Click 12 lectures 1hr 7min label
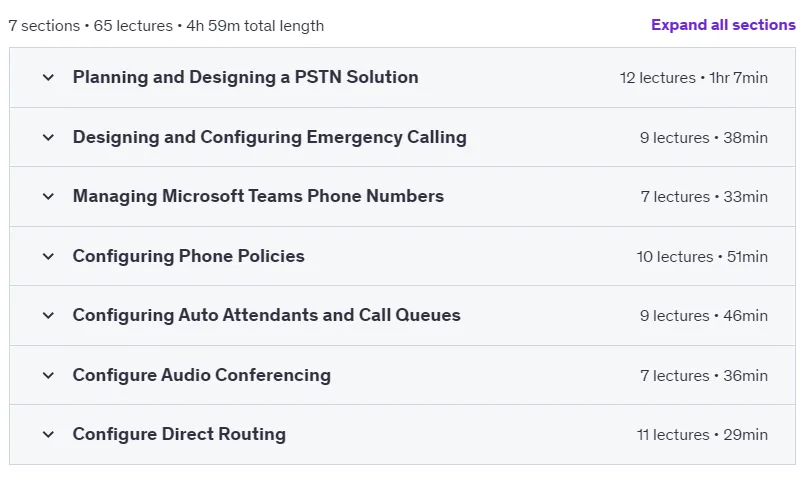Viewport: 811px width, 486px height. 694,78
